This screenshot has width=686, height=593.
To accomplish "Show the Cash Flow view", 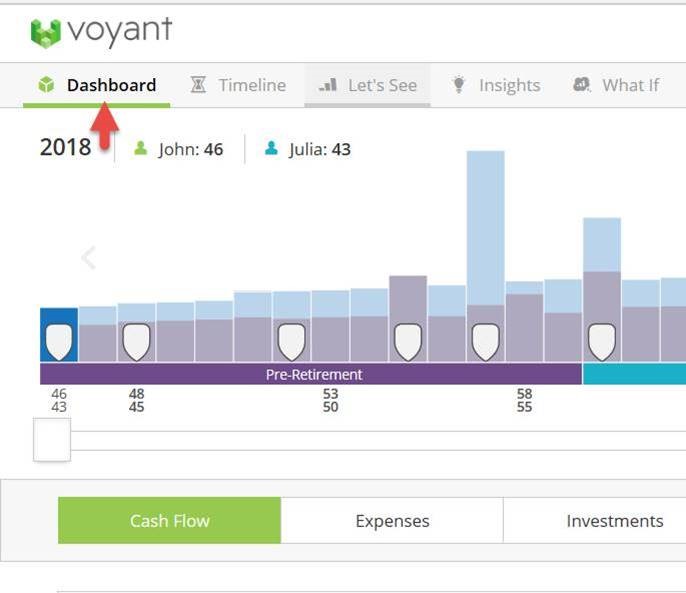I will (x=169, y=521).
